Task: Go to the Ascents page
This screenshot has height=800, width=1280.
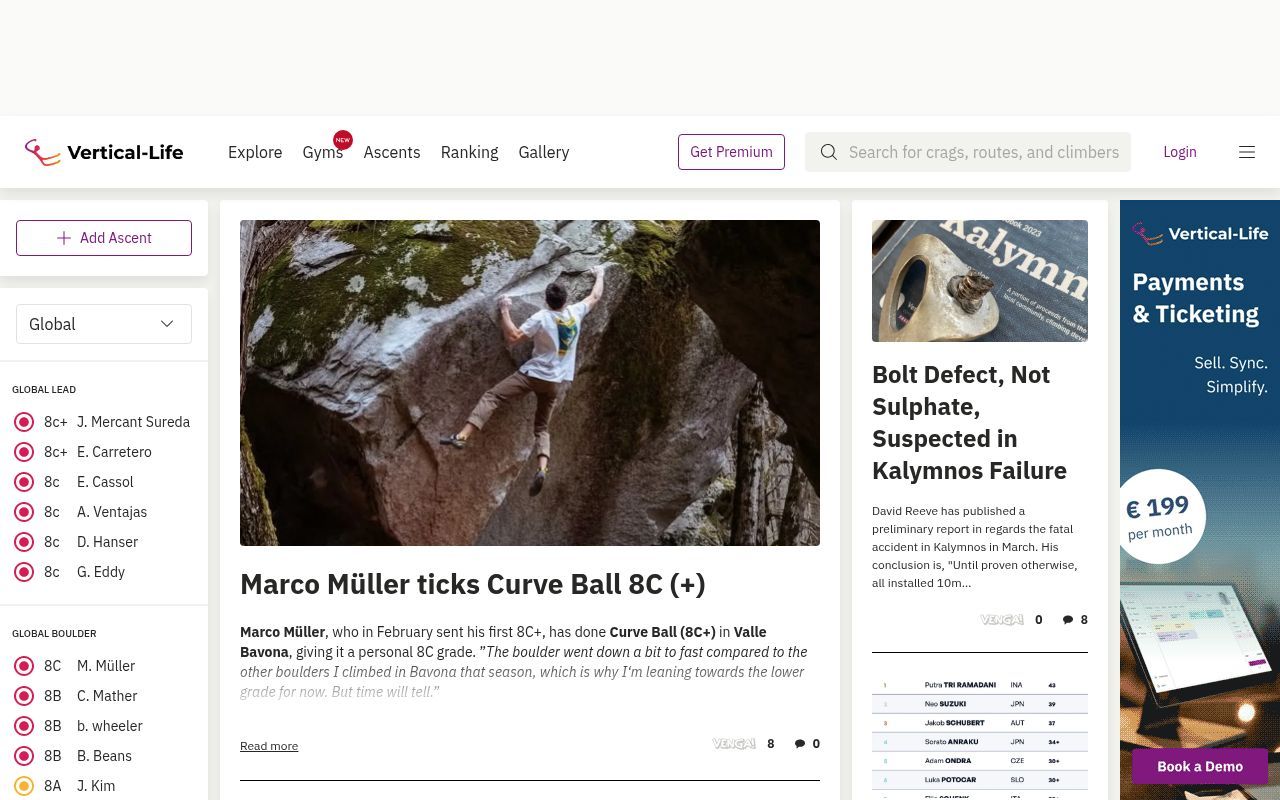Action: (x=392, y=152)
